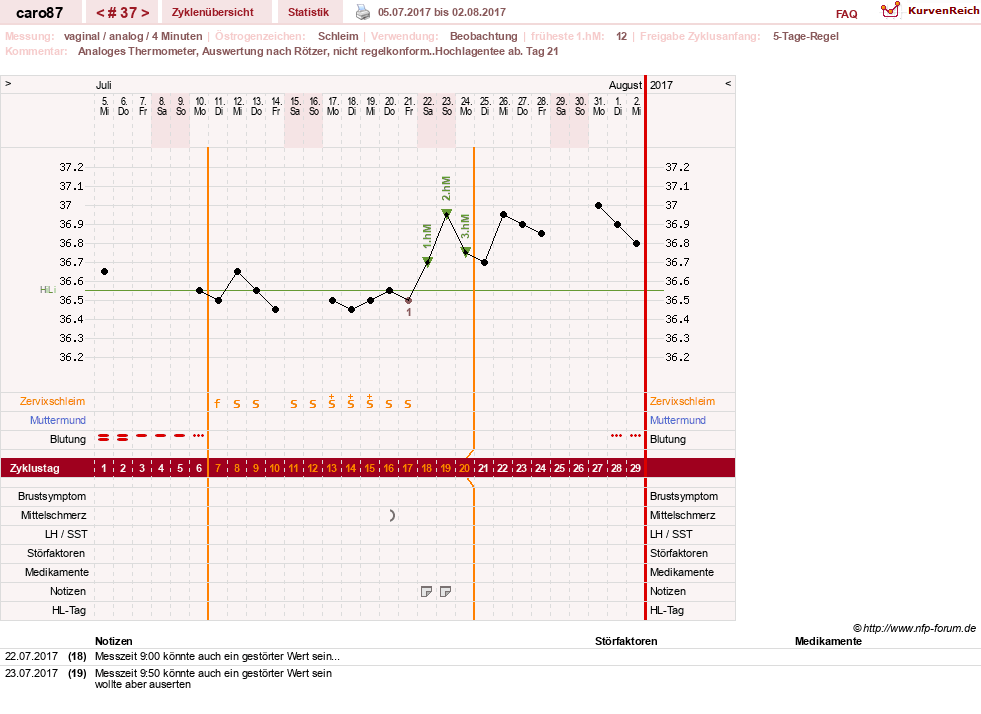Click the Muttermund label on the right
The image size is (981, 714).
point(678,420)
